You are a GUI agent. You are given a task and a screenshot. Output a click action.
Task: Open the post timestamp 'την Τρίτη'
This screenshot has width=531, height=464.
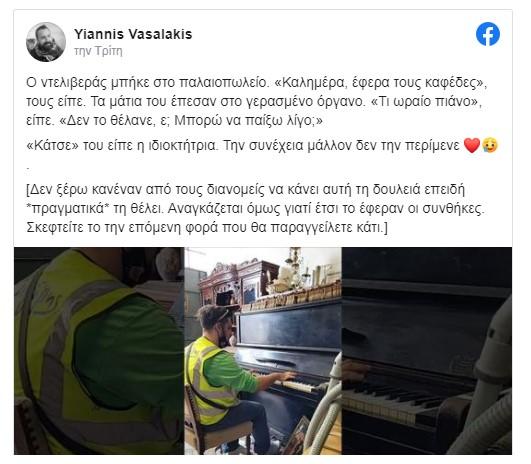pos(98,51)
